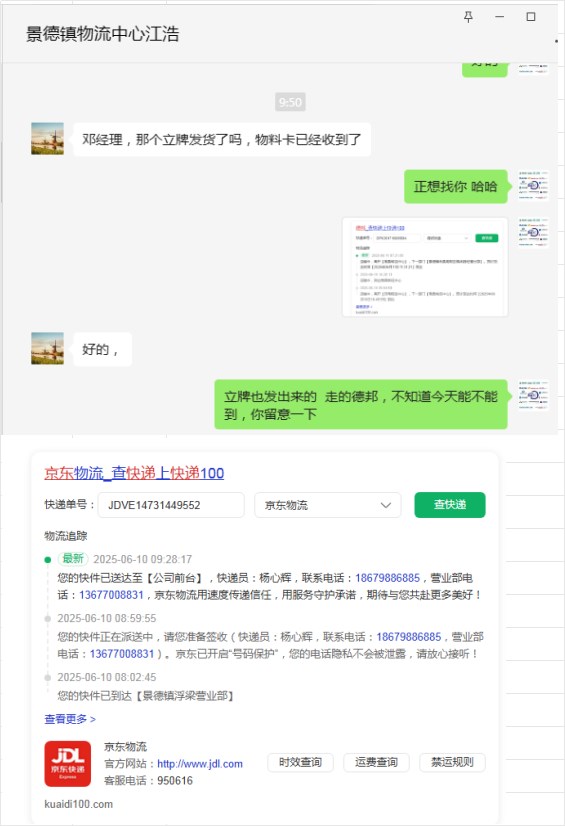The height and width of the screenshot is (826, 565).
Task: Open the 京东物流_查快递上快递100 title link
Action: tap(134, 473)
